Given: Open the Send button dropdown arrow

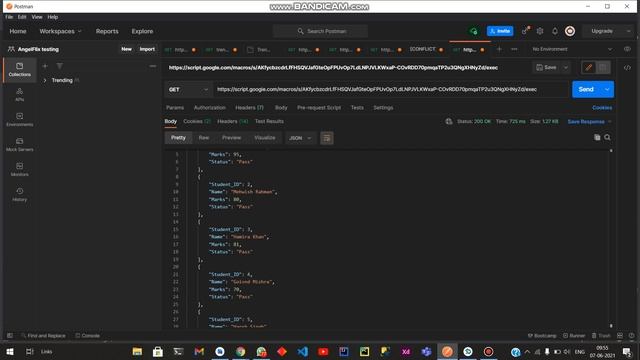Looking at the screenshot, I should tap(607, 89).
